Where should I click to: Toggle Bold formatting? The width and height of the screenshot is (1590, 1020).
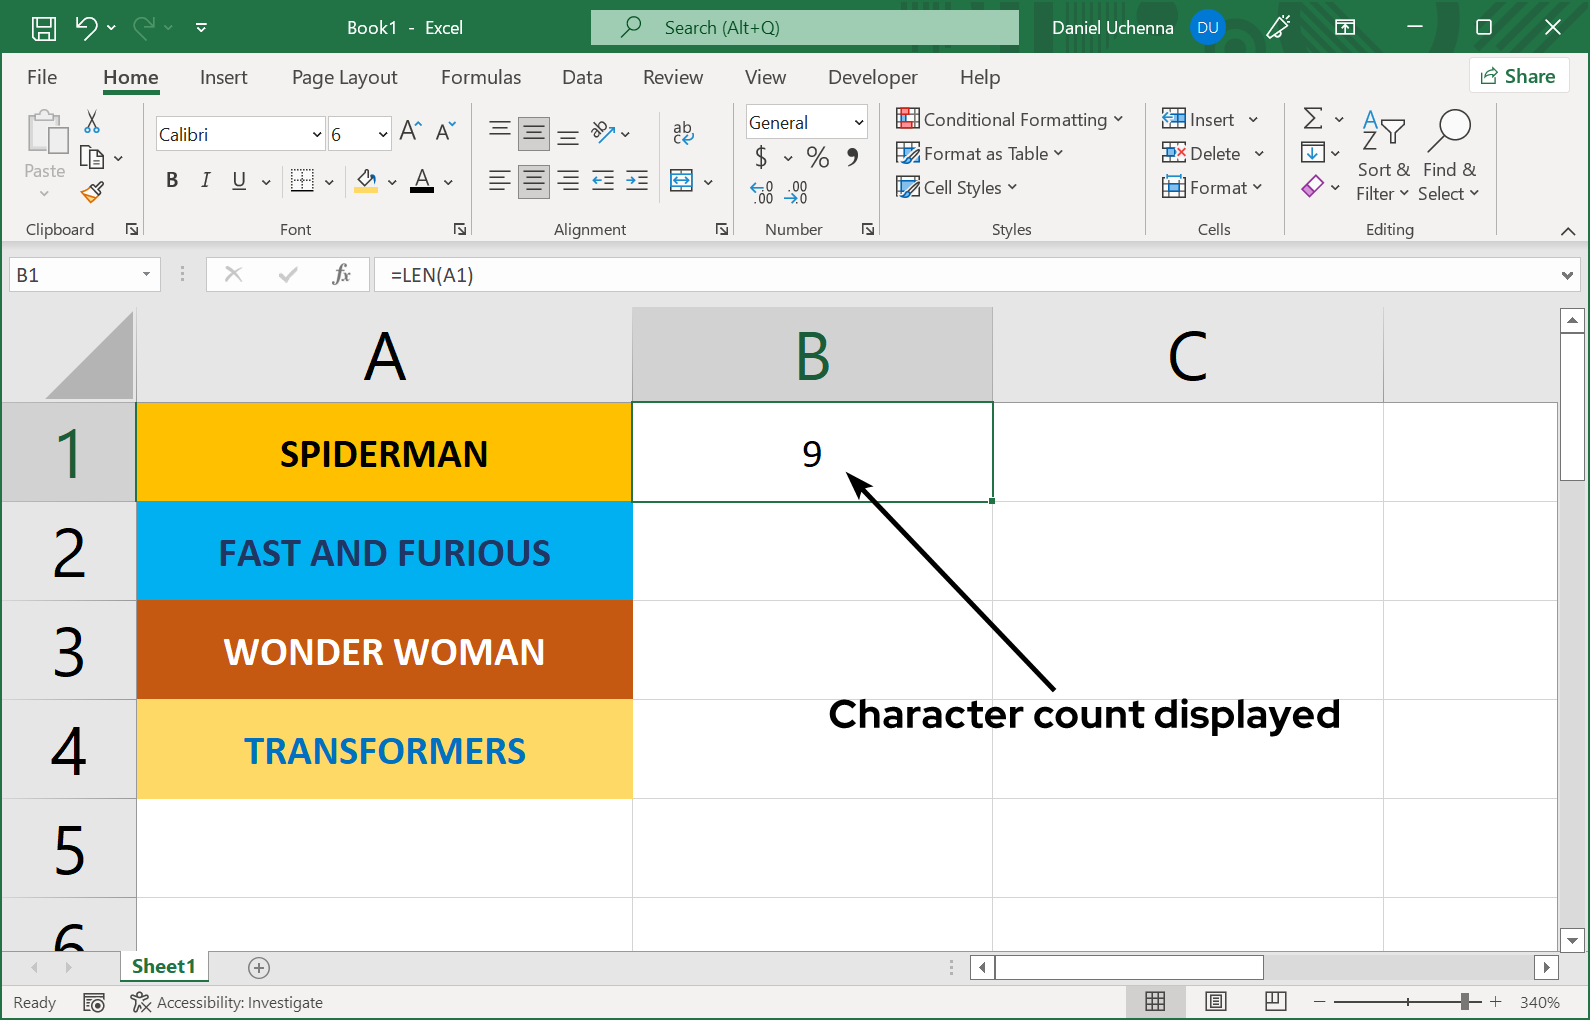point(172,180)
